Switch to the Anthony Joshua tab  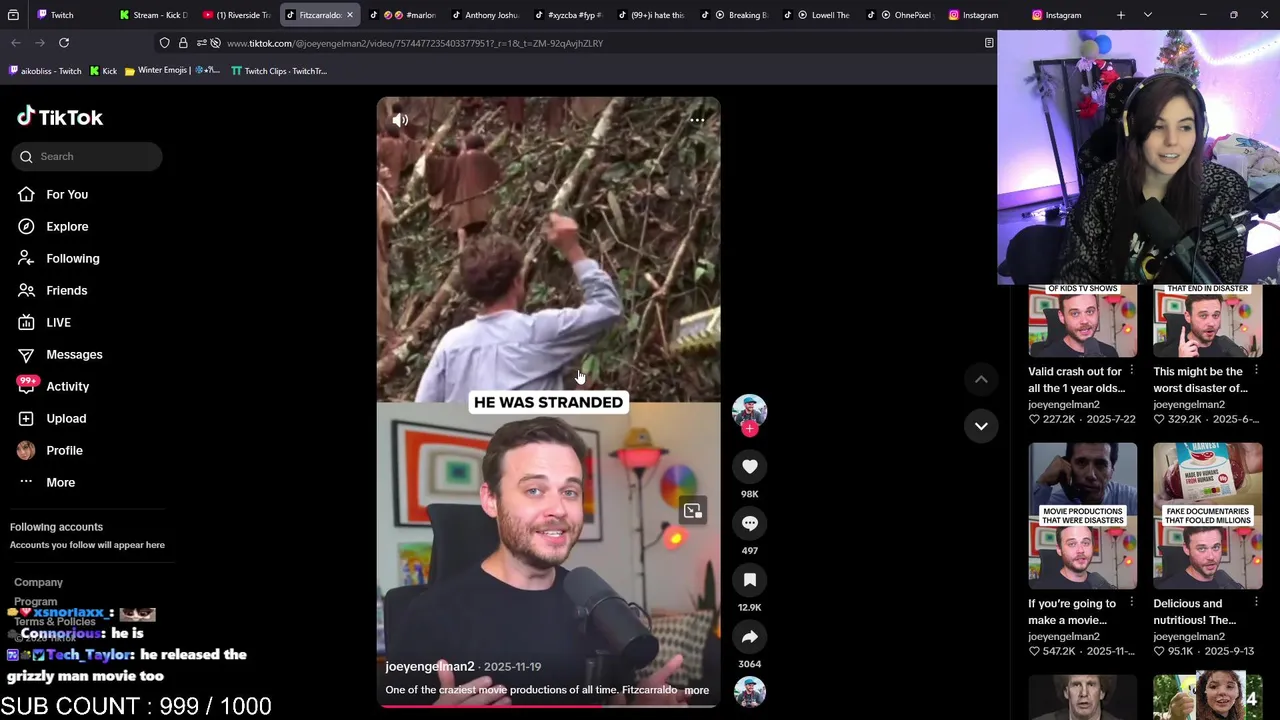485,15
